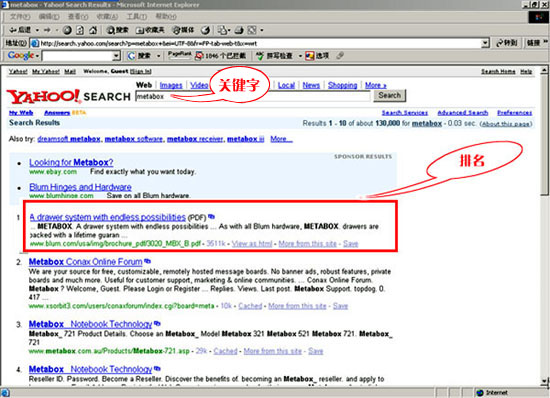
Task: Switch to the Shopping search tab
Action: 342,85
